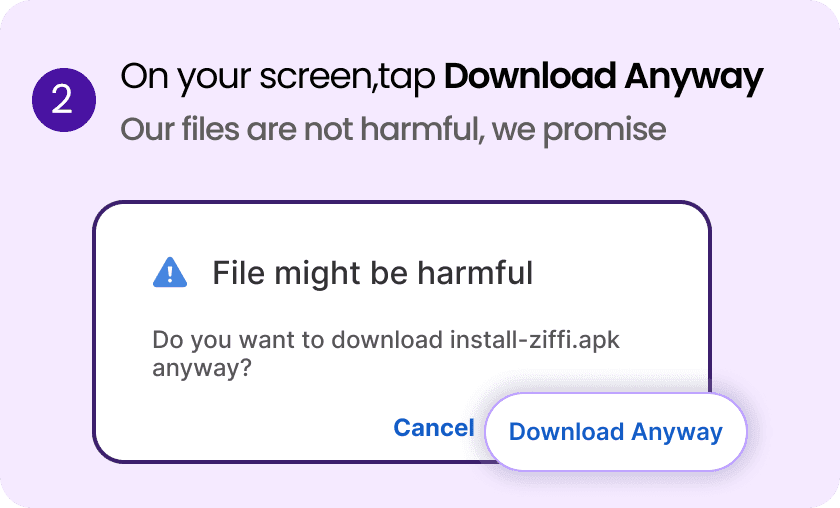Cancel the harmful file download
This screenshot has width=840, height=508.
tap(434, 428)
